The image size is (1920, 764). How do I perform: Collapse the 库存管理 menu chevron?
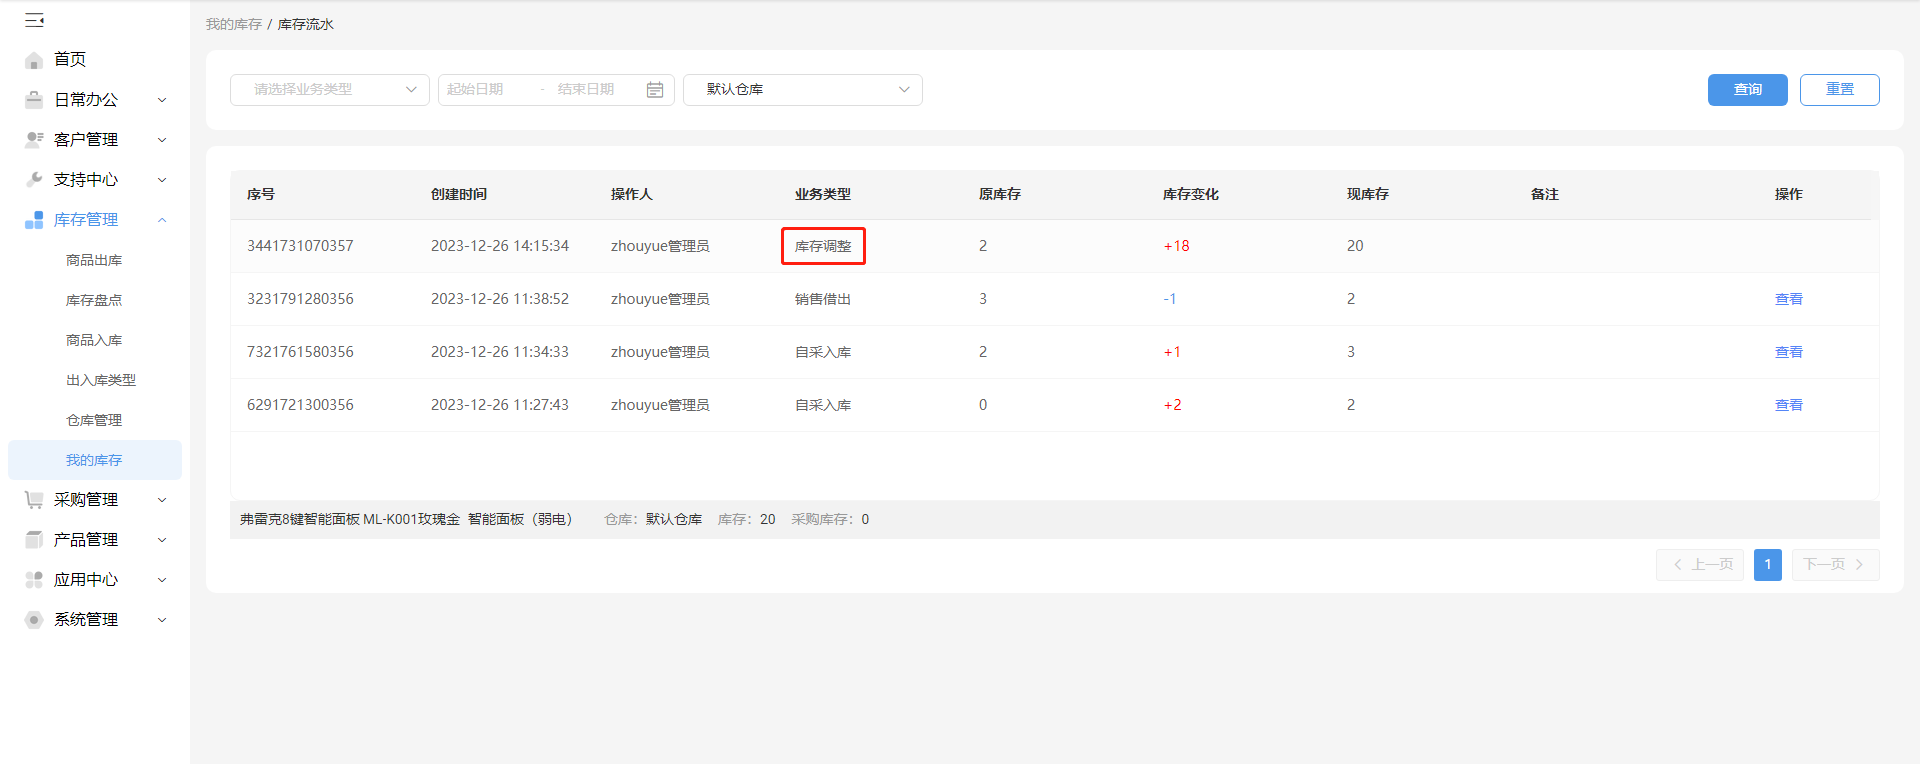pos(162,220)
